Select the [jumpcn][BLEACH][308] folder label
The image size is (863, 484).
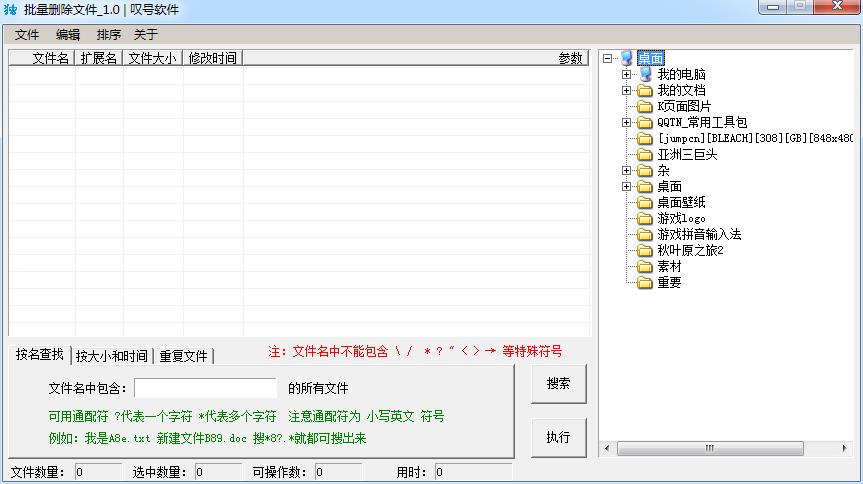(755, 138)
